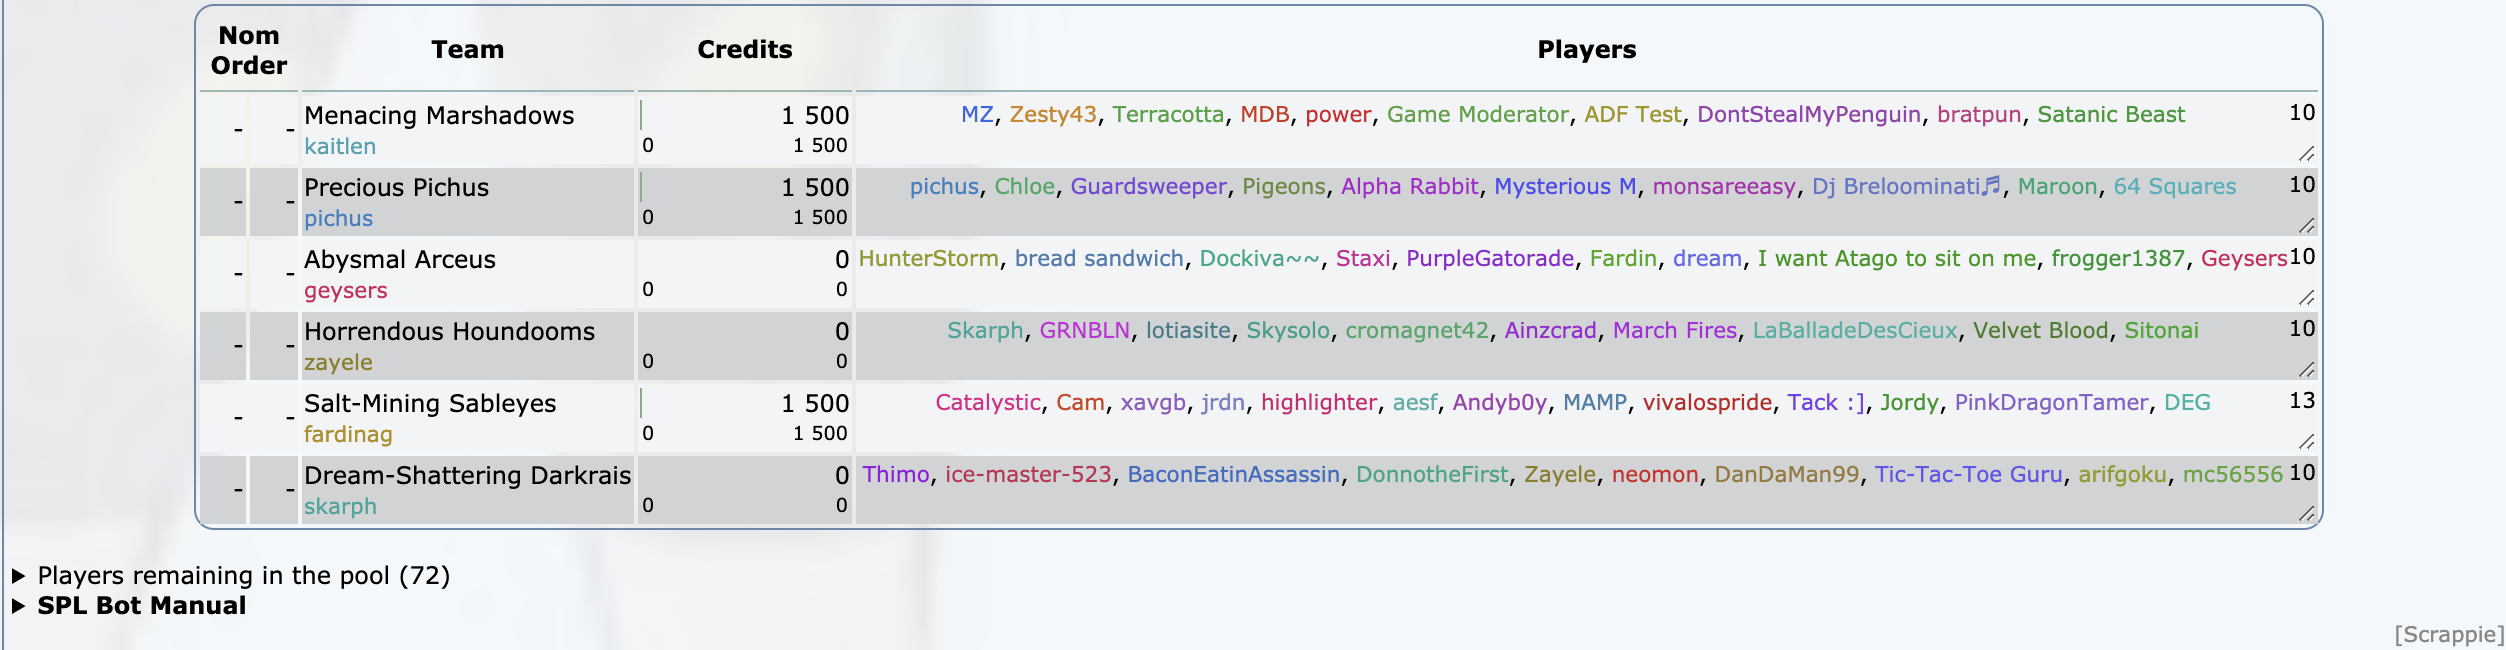The image size is (2506, 650).
Task: Open manager geysers under Abysmal Arceus
Action: click(x=345, y=291)
